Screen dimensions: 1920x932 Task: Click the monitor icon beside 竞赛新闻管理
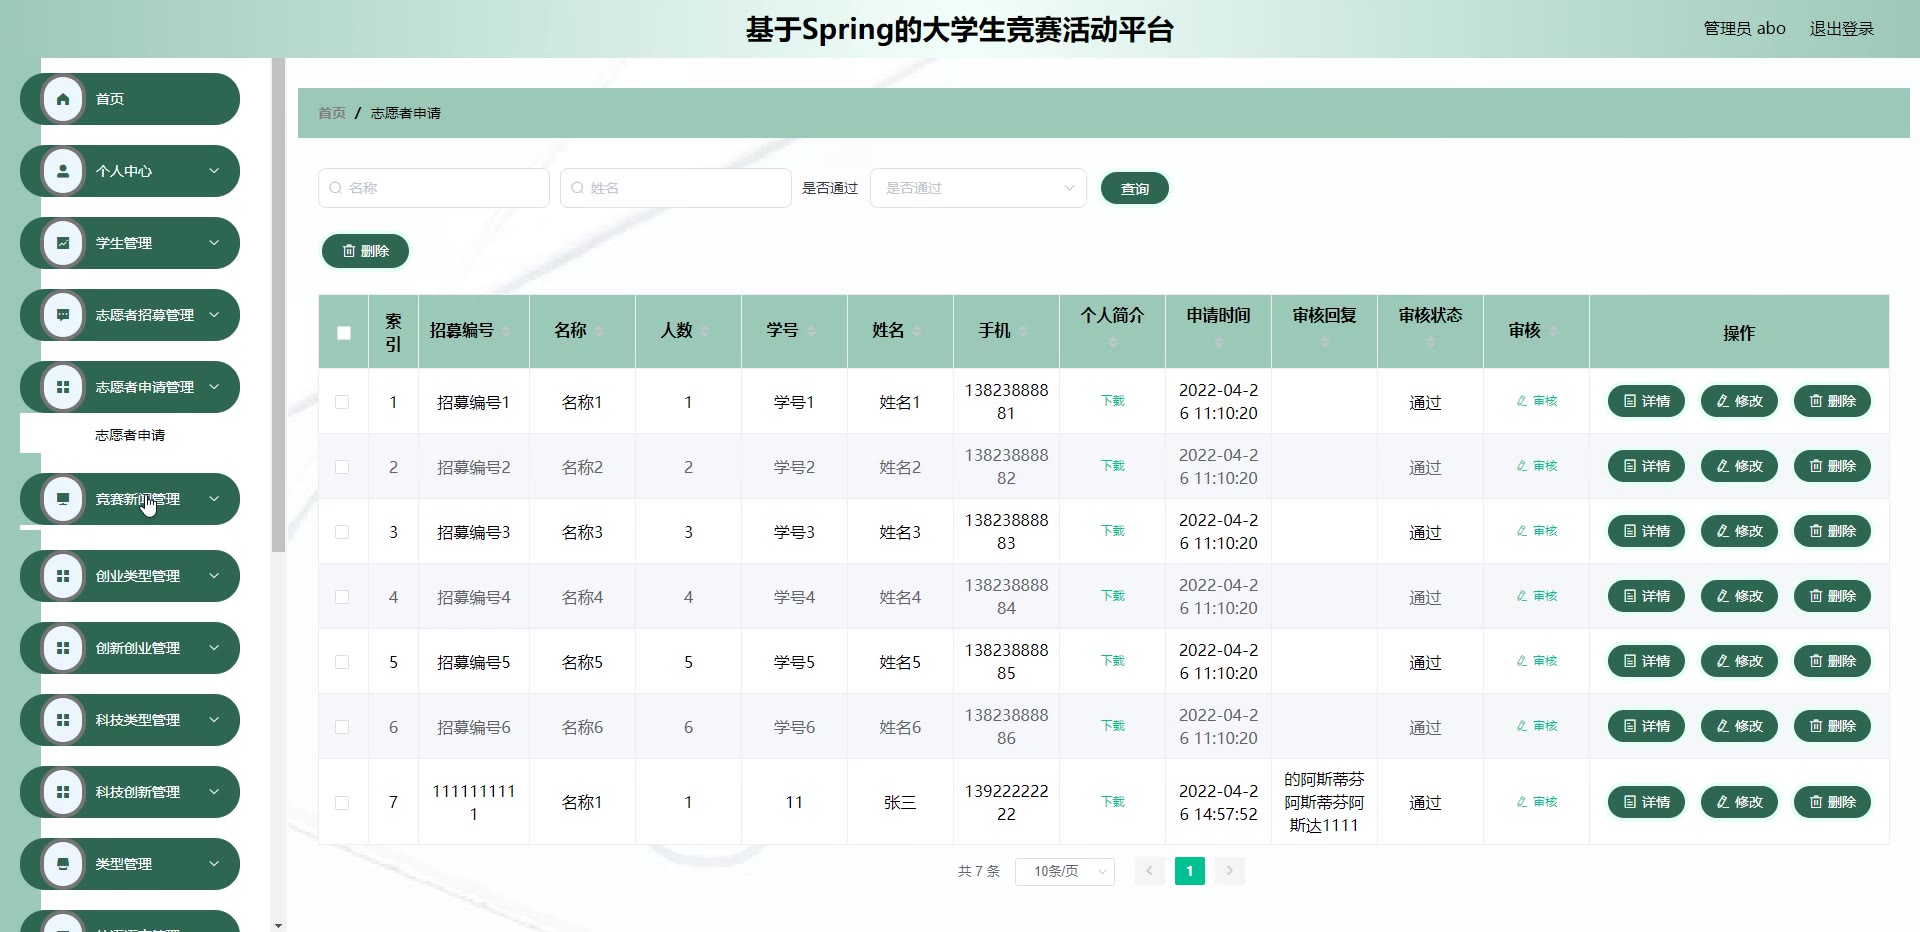[x=63, y=499]
